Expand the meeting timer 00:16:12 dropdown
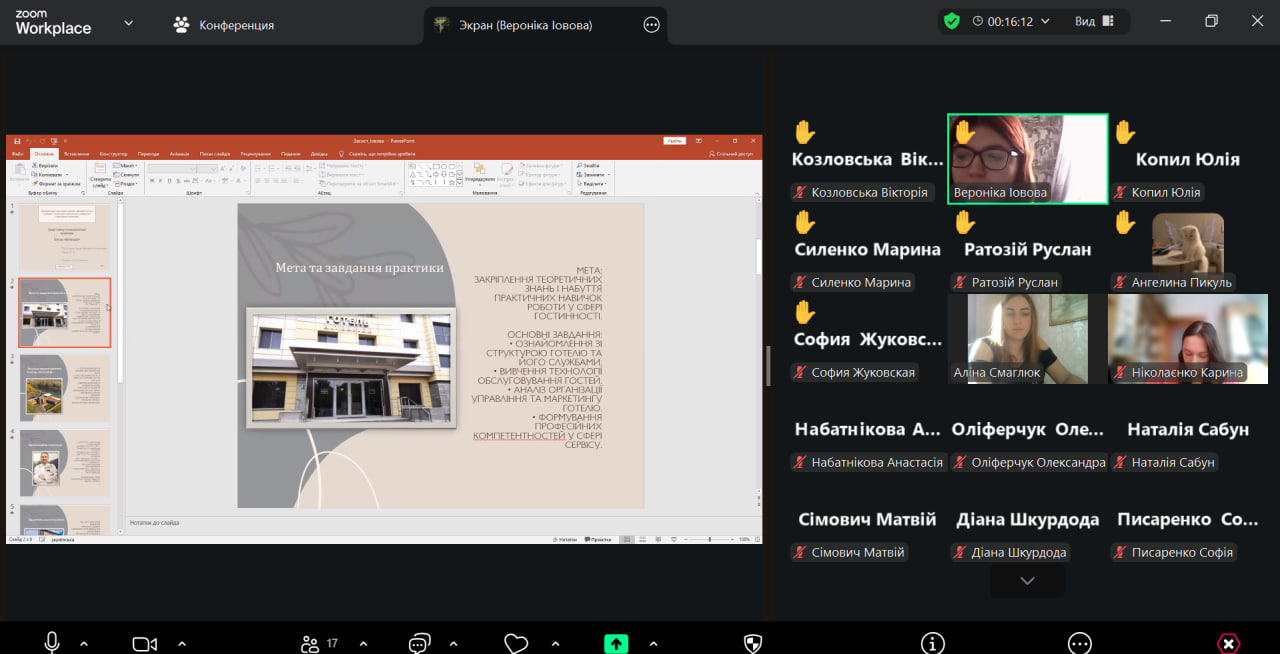 tap(1045, 21)
